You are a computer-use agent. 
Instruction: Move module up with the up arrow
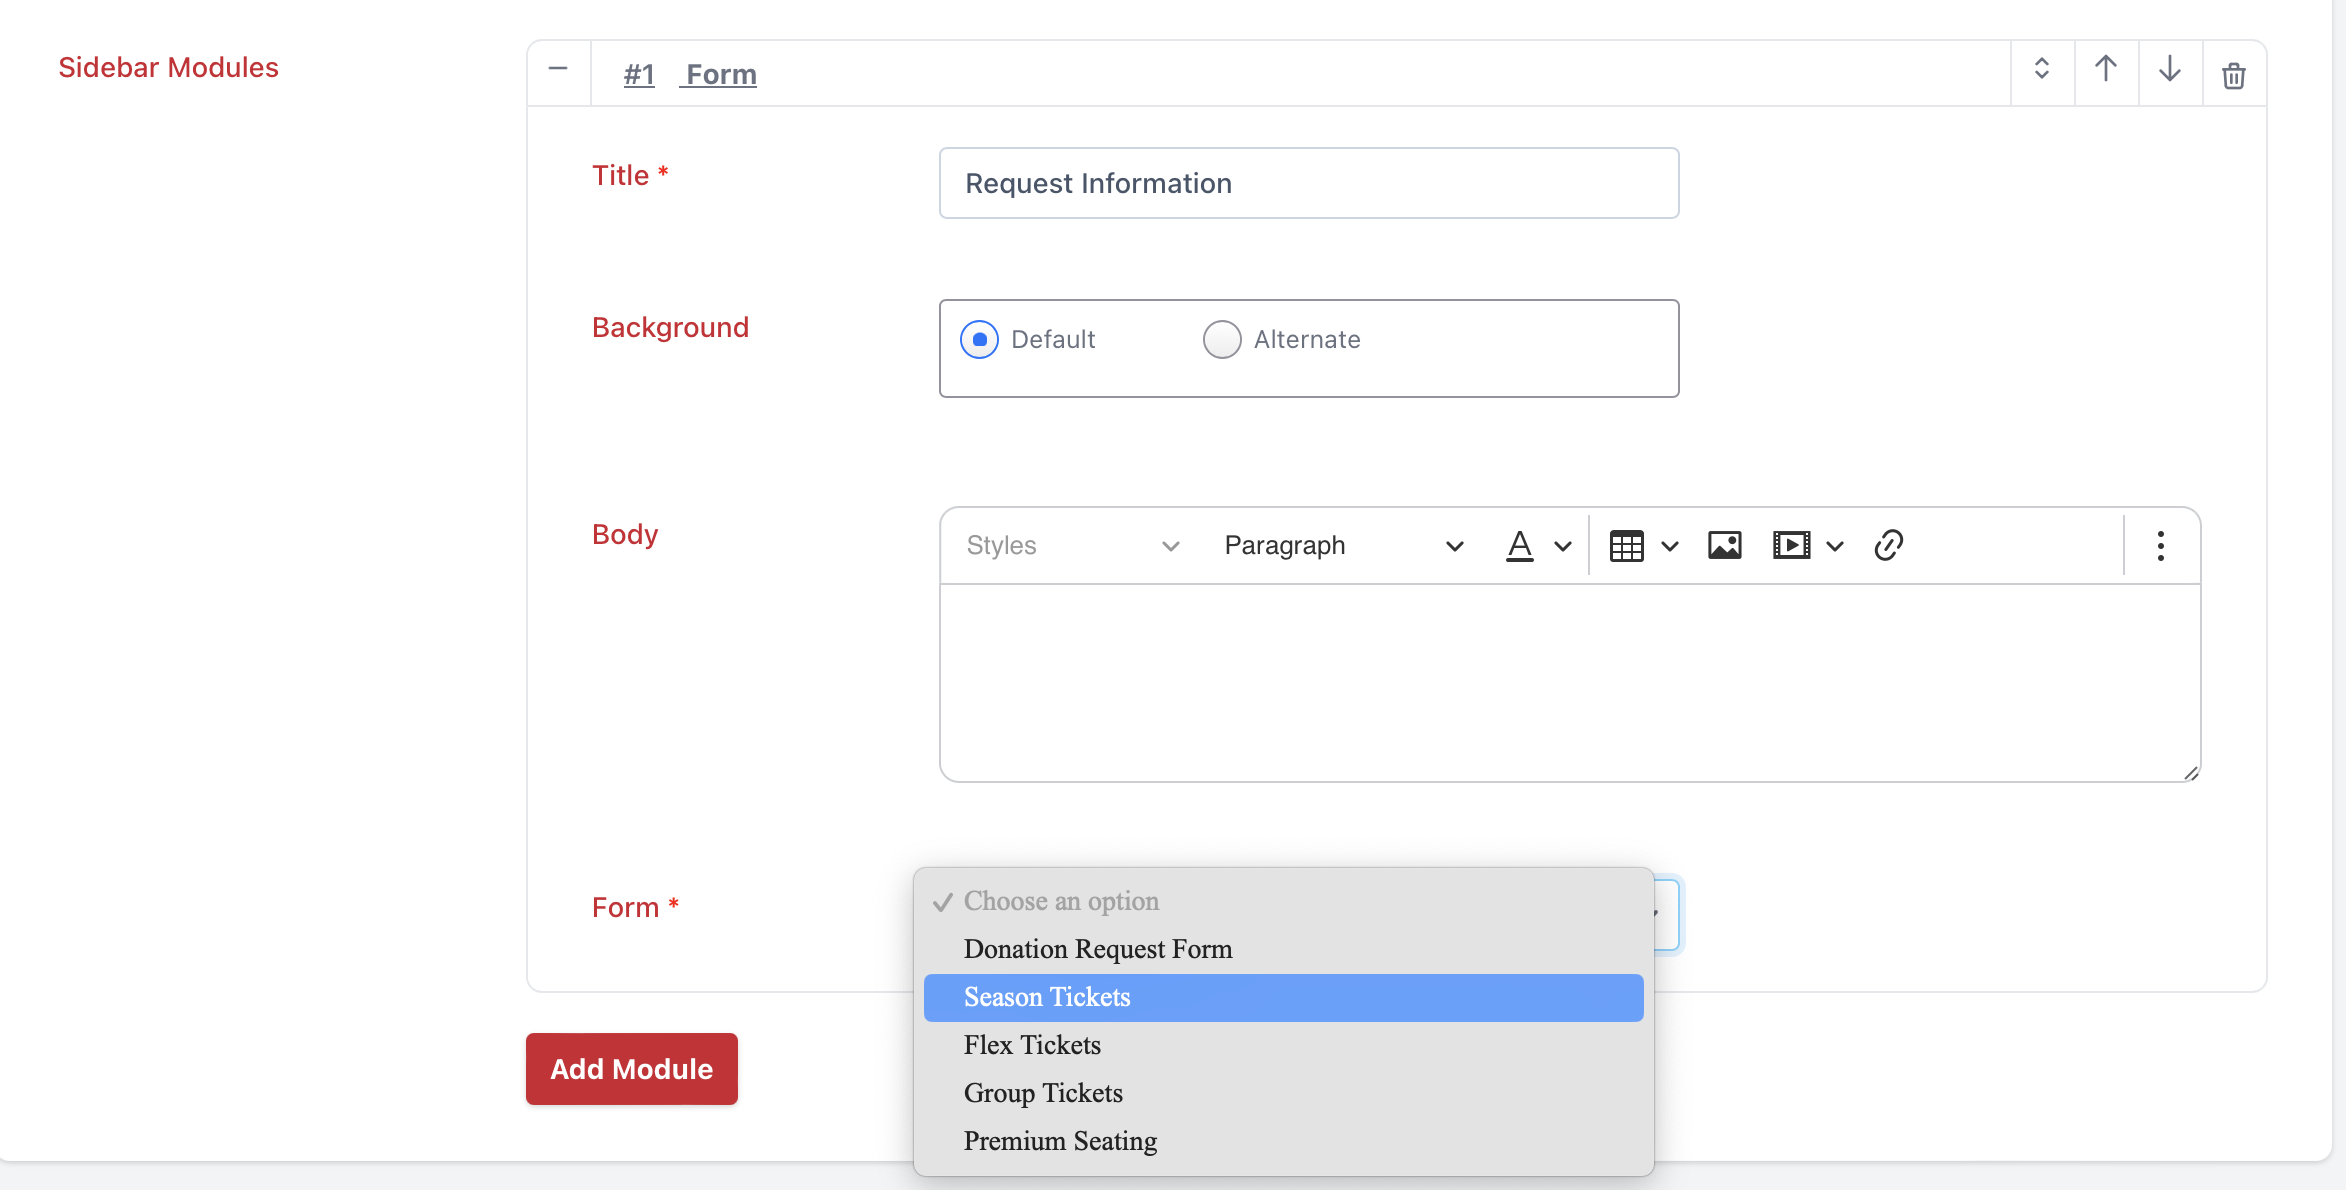2106,70
